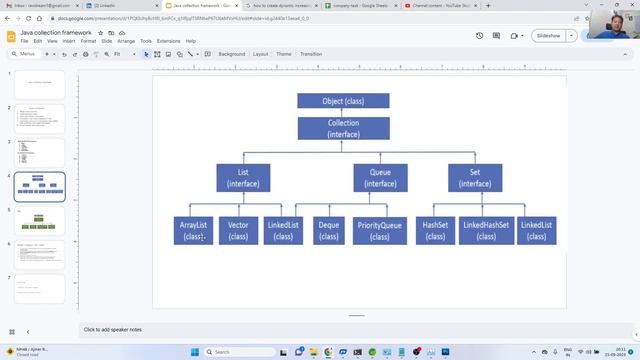Open the Slide menu
This screenshot has width=640, height=360.
point(107,41)
